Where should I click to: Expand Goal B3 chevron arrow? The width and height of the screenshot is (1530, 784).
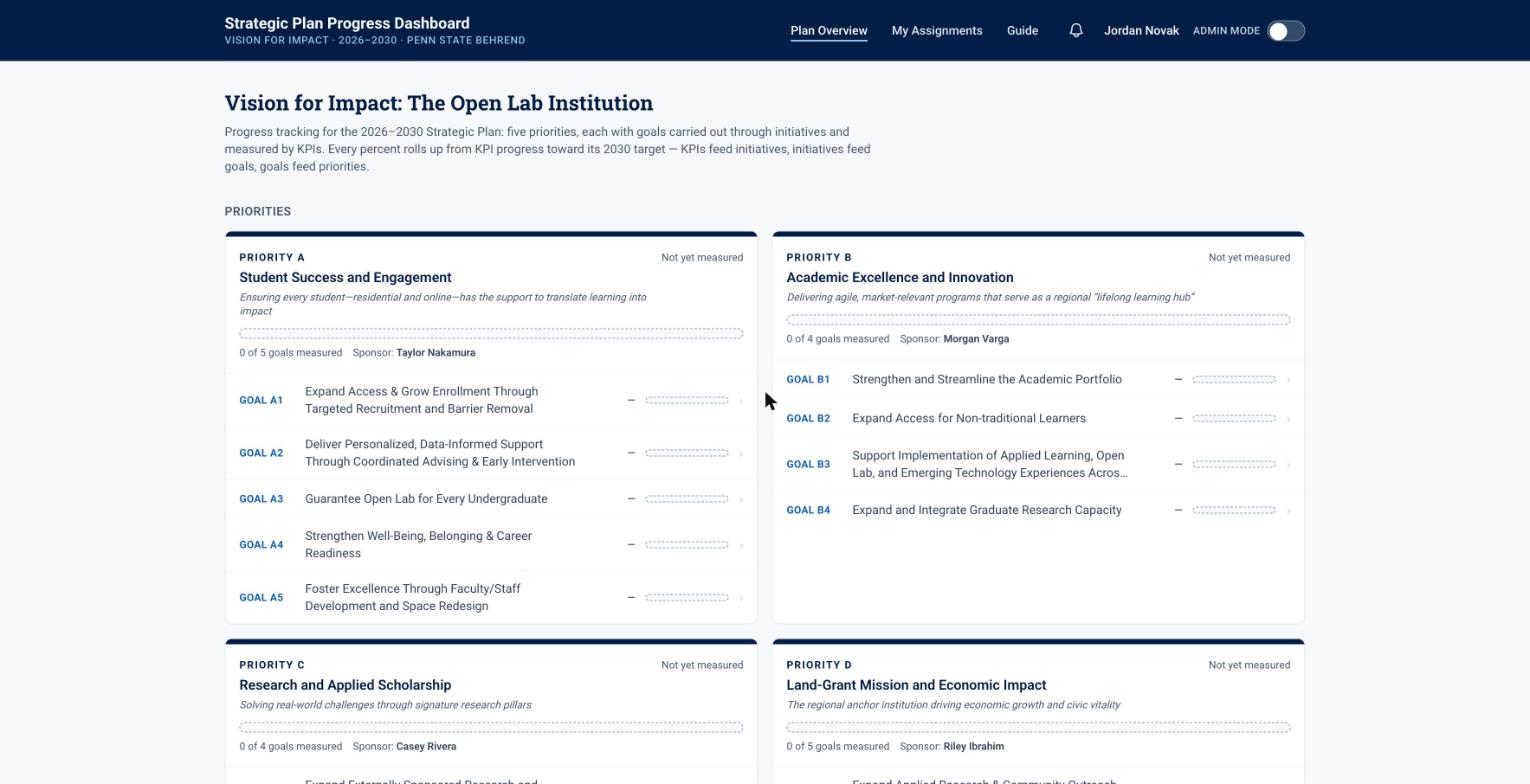[1288, 464]
